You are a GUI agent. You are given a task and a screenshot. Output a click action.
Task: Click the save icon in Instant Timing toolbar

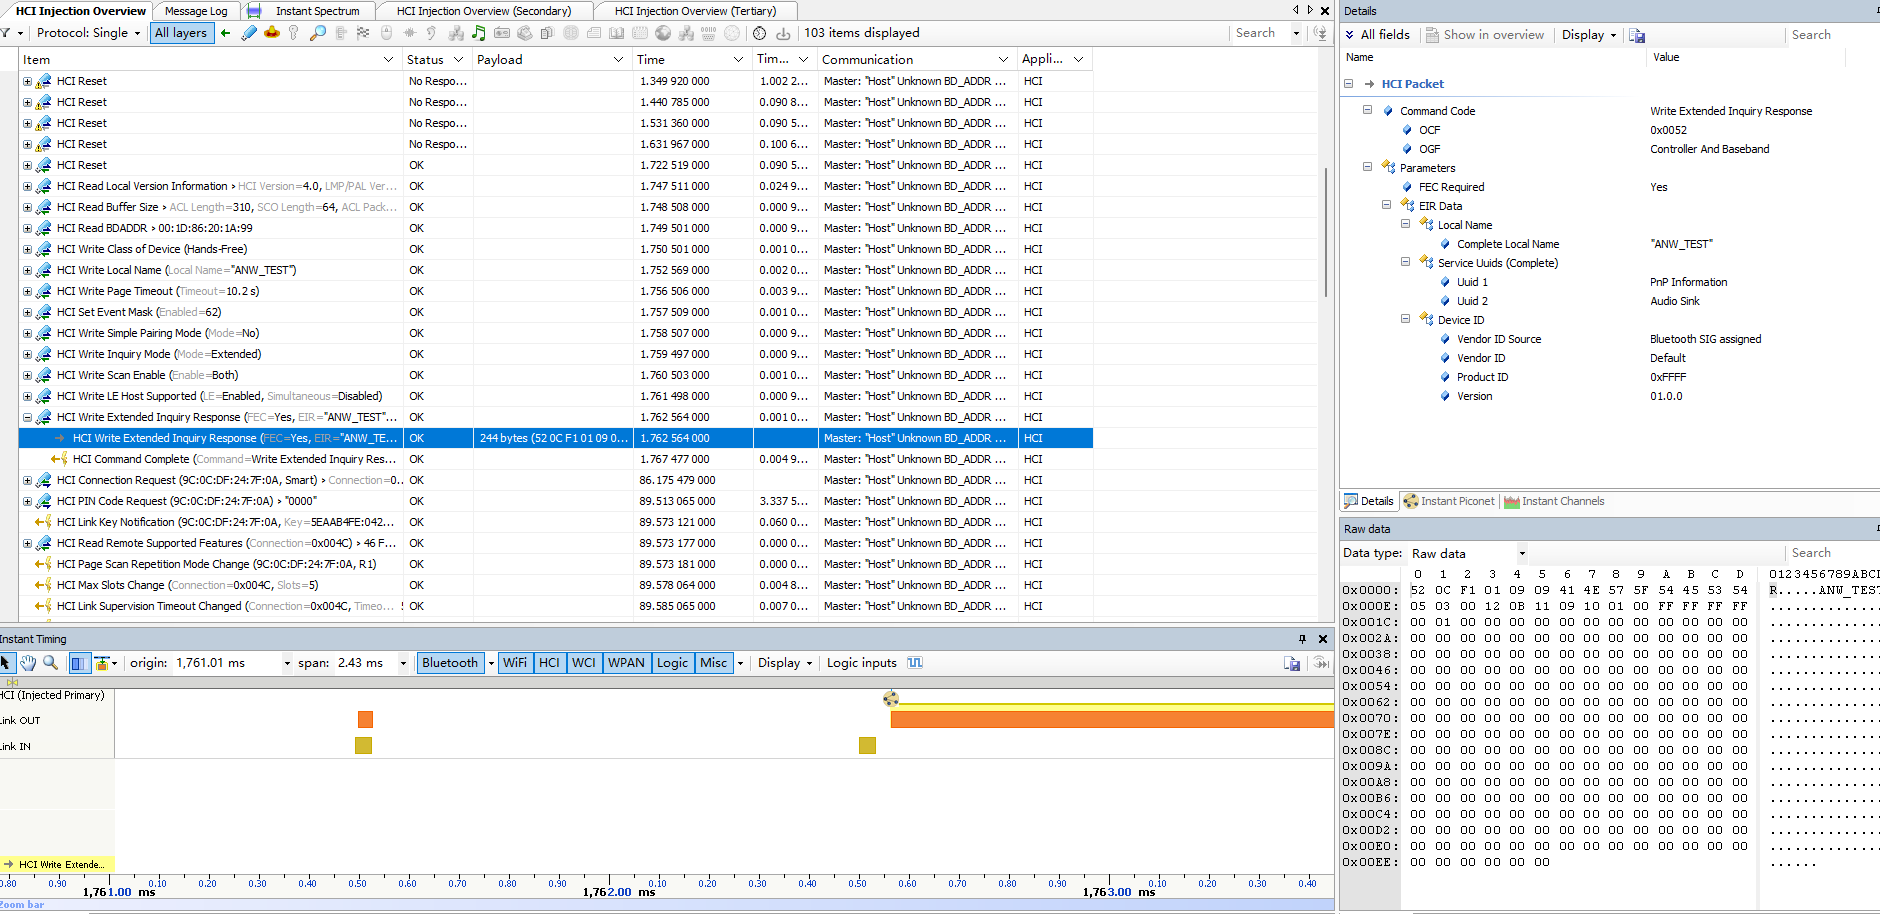tap(1292, 663)
